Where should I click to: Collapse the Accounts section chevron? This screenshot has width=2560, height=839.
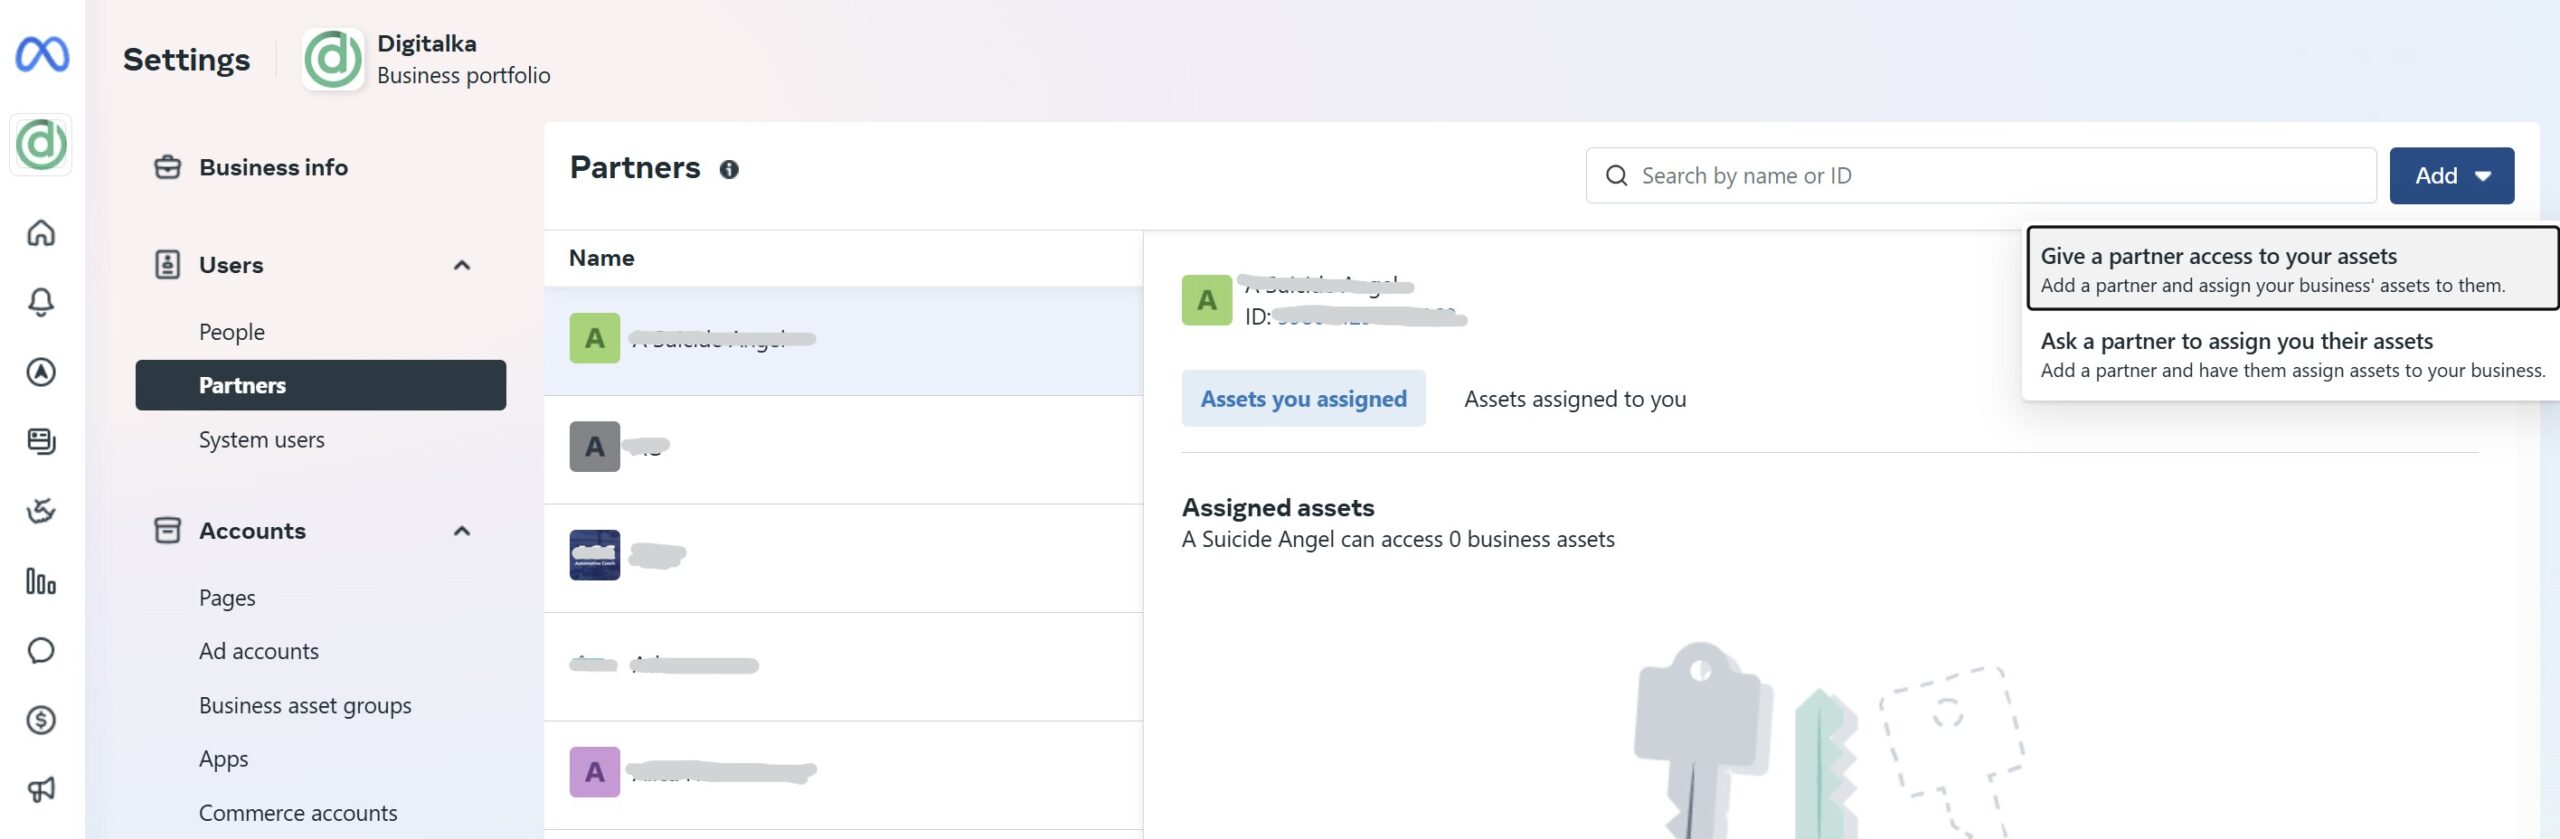click(462, 531)
